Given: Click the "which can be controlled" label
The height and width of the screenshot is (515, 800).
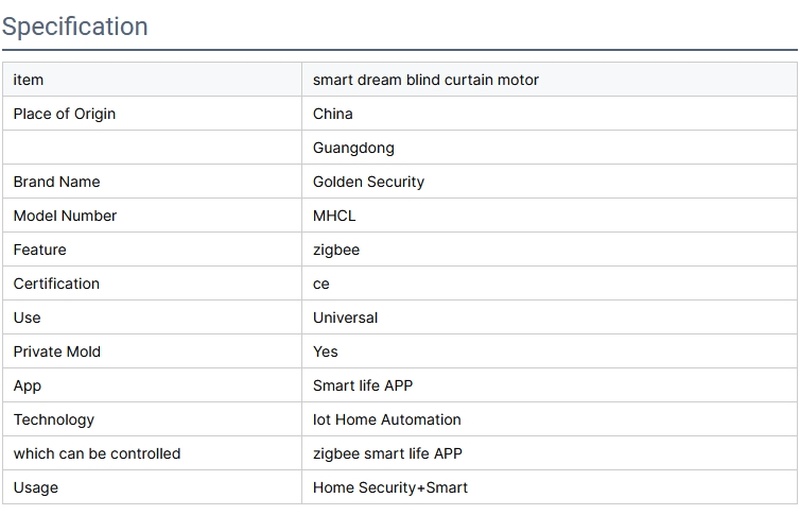Looking at the screenshot, I should [97, 454].
